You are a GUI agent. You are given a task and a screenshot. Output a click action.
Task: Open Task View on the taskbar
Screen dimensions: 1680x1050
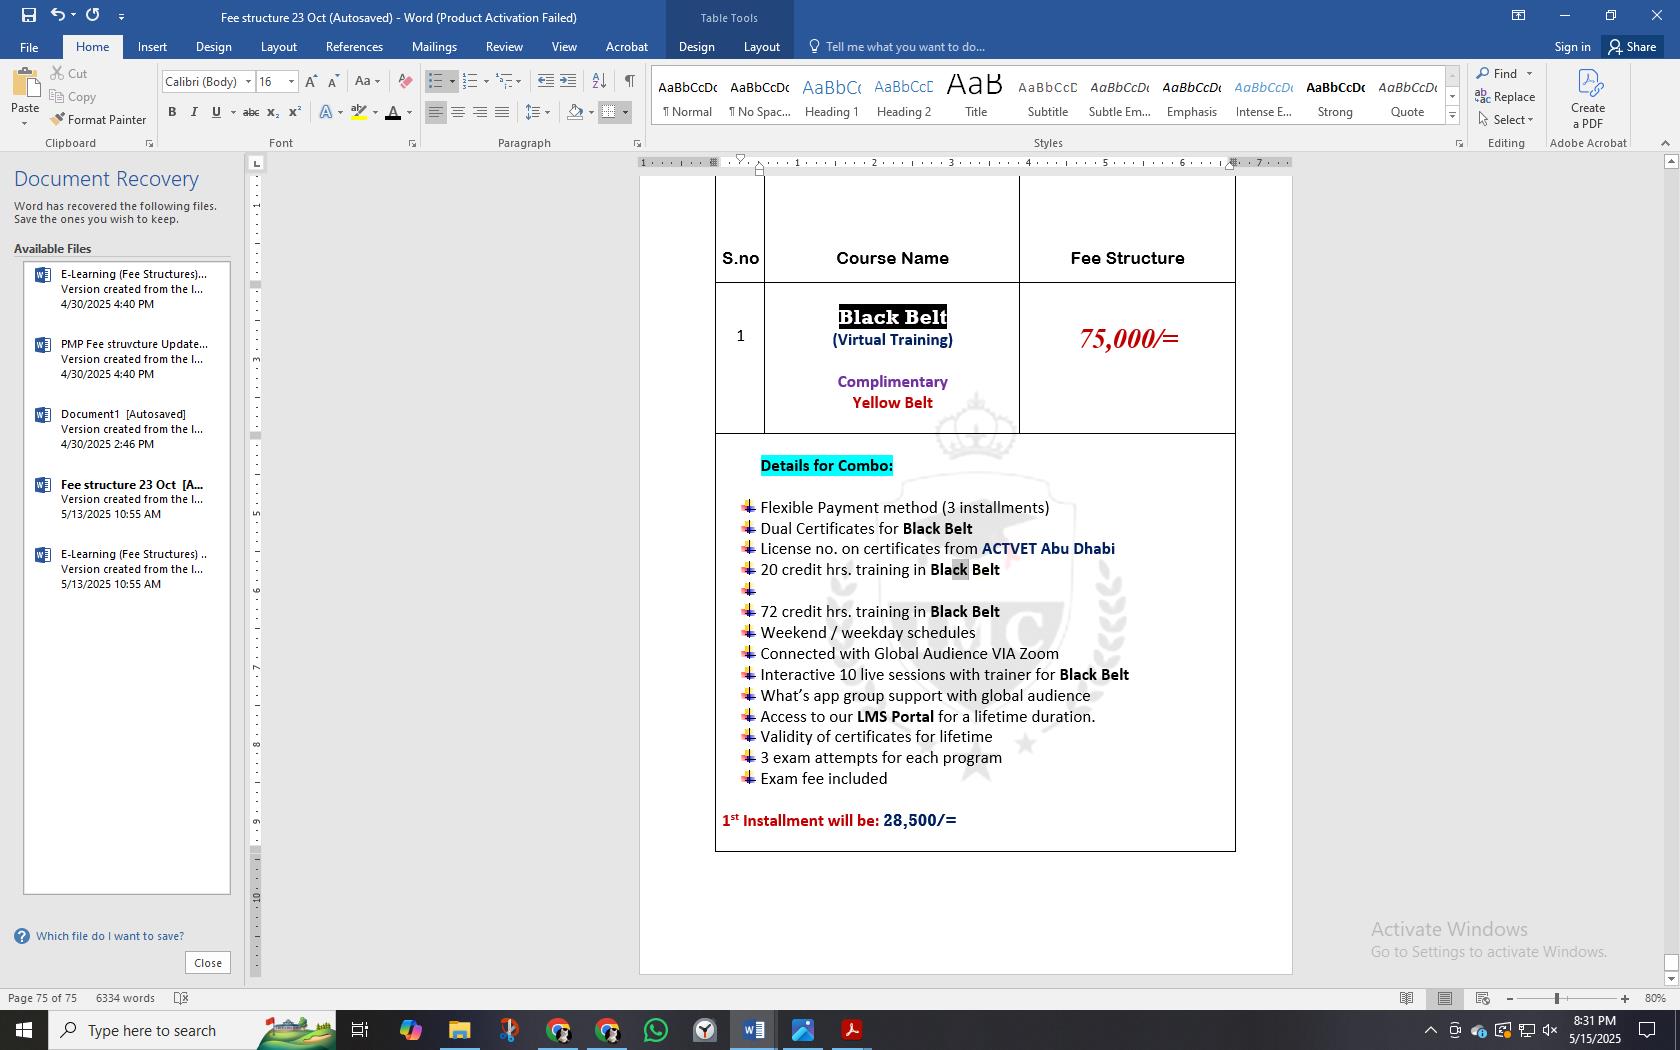[360, 1030]
